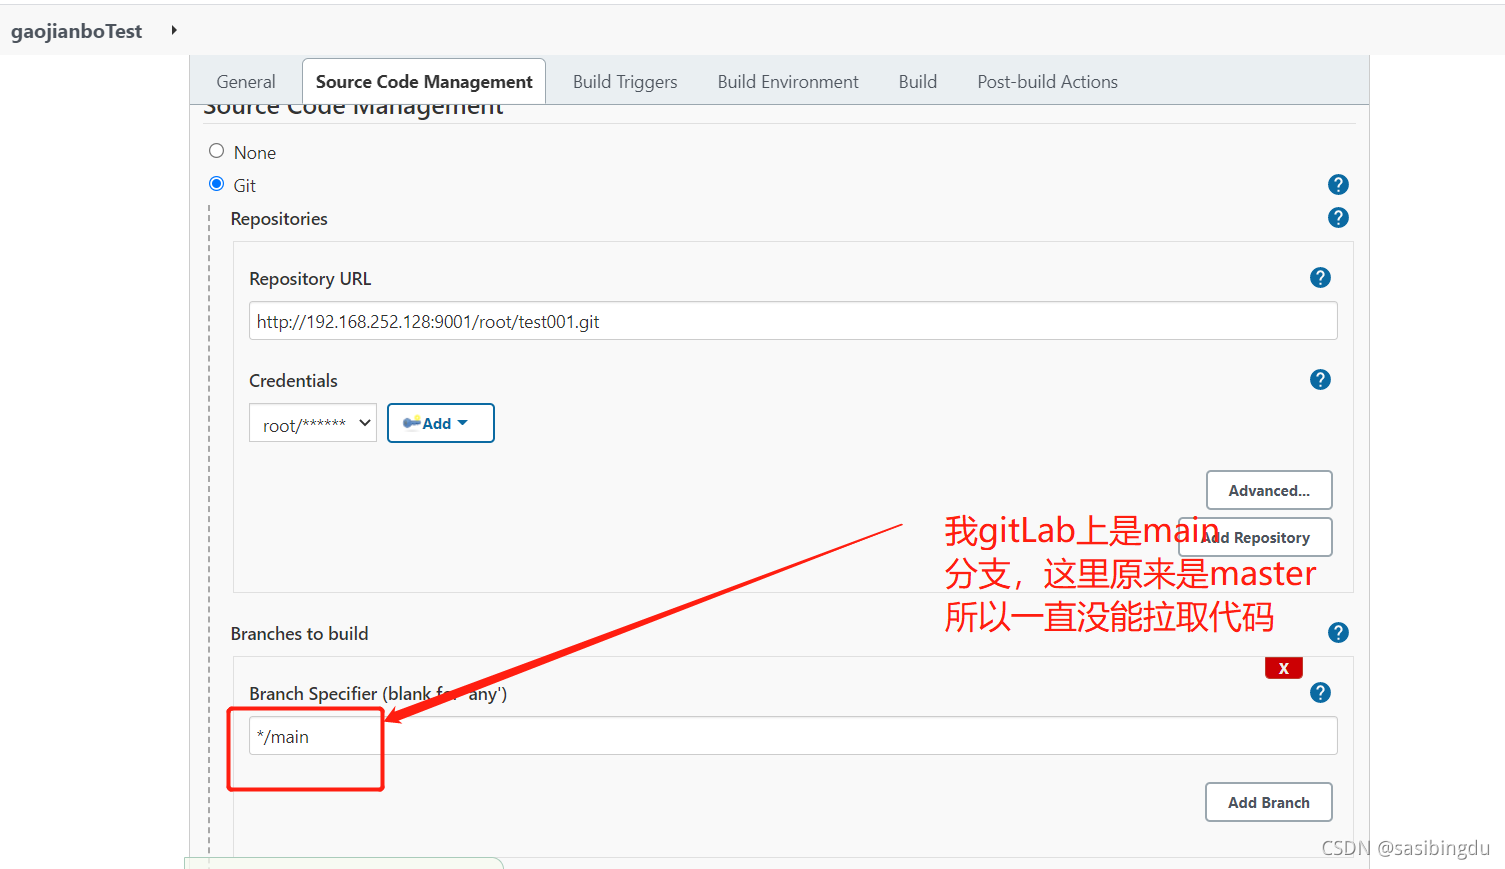
Task: Expand the Add credentials dropdown button
Action: [x=441, y=423]
